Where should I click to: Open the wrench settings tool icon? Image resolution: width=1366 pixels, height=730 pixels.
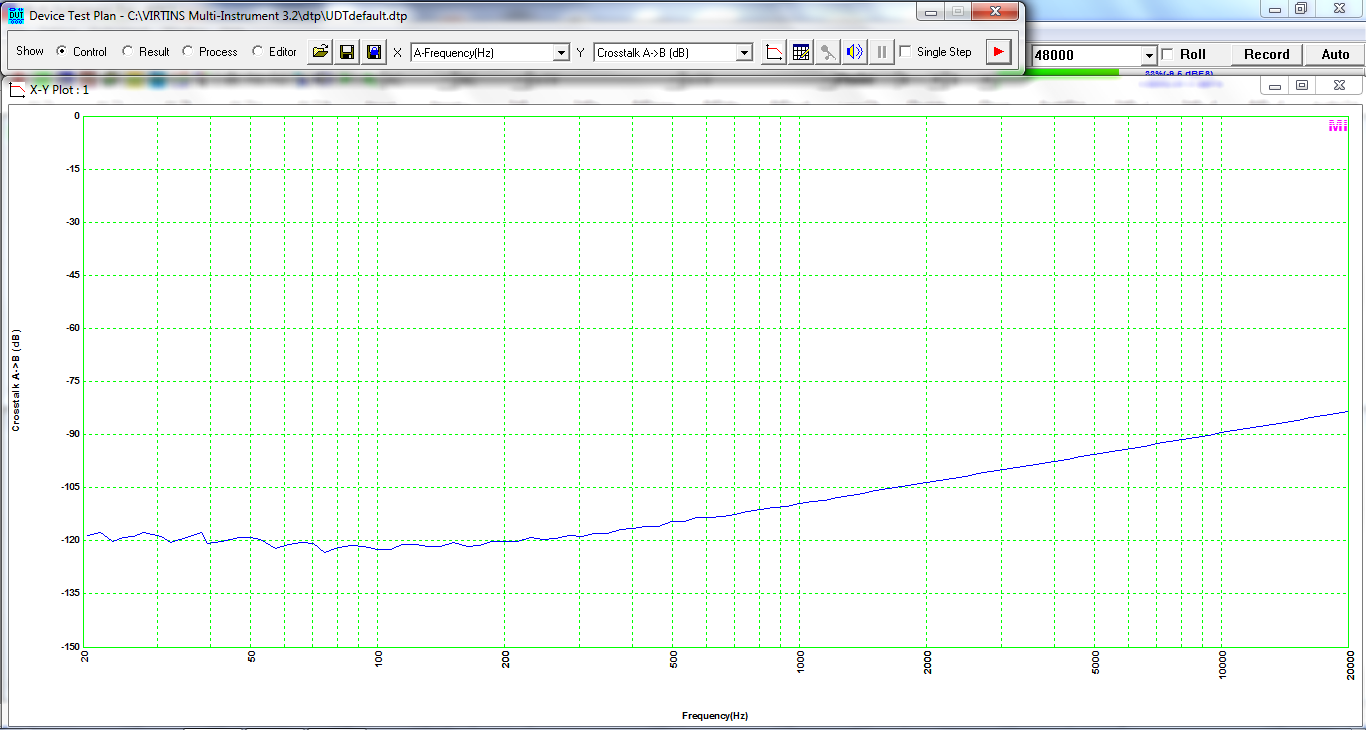pos(828,52)
